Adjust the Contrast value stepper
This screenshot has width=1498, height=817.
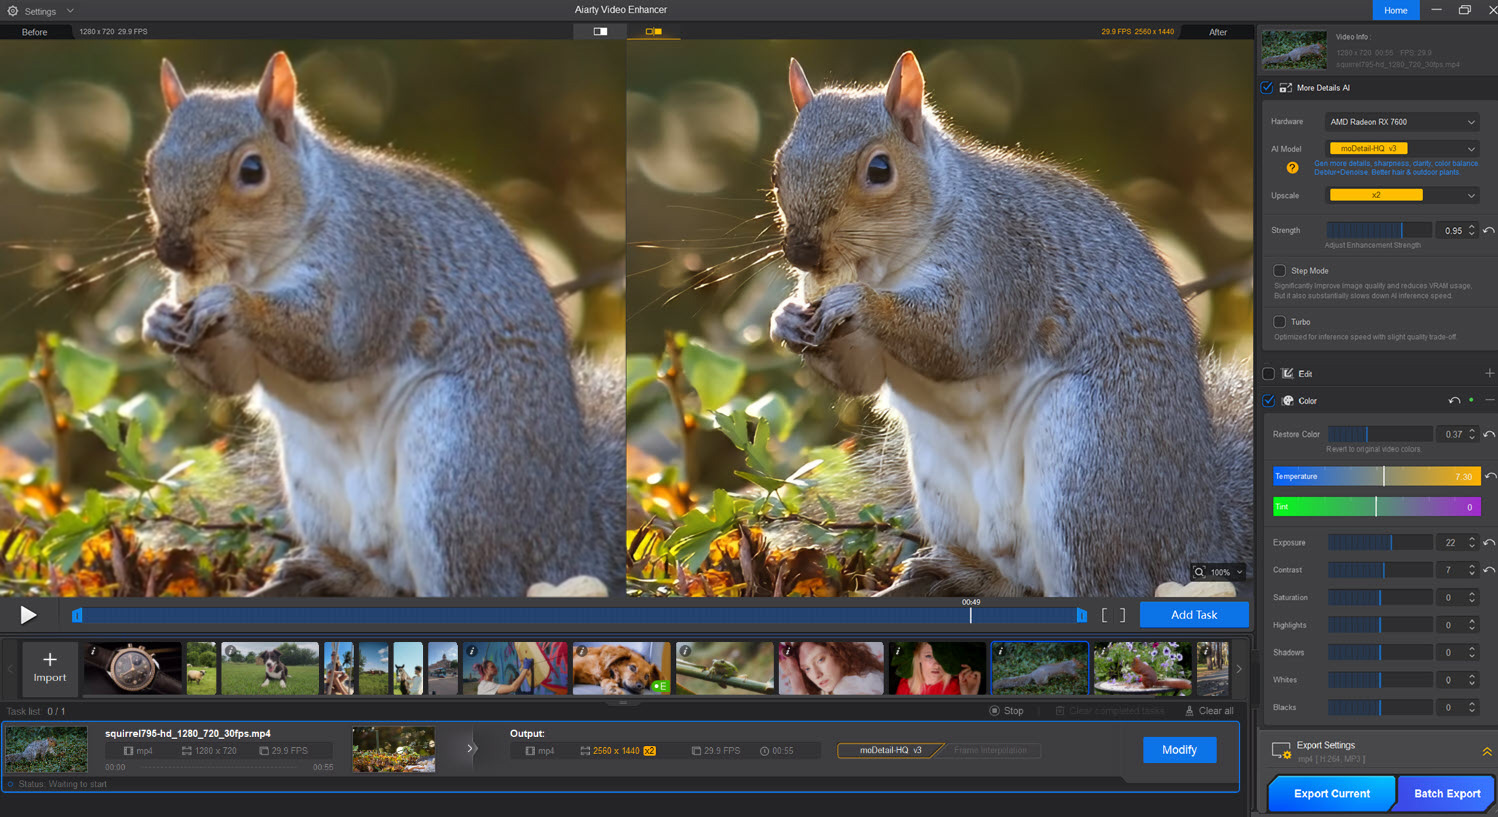[x=1471, y=570]
